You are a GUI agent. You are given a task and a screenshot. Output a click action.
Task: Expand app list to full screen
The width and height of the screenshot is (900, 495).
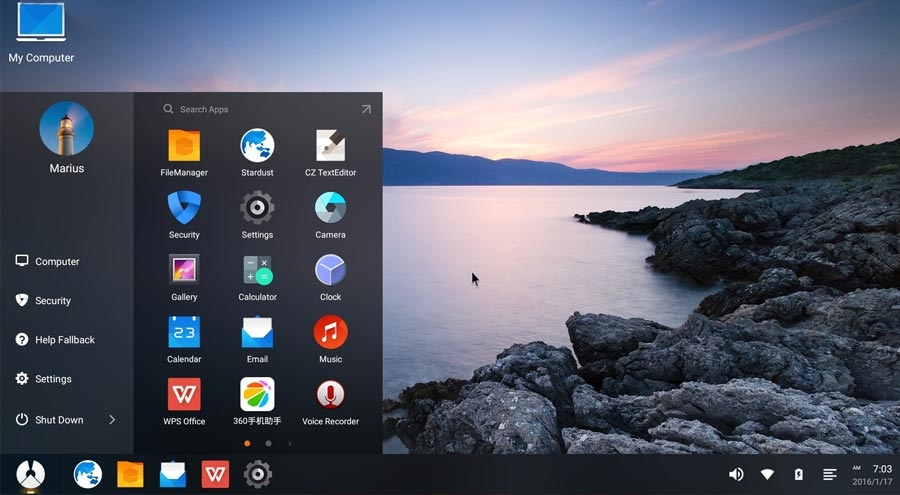[366, 109]
